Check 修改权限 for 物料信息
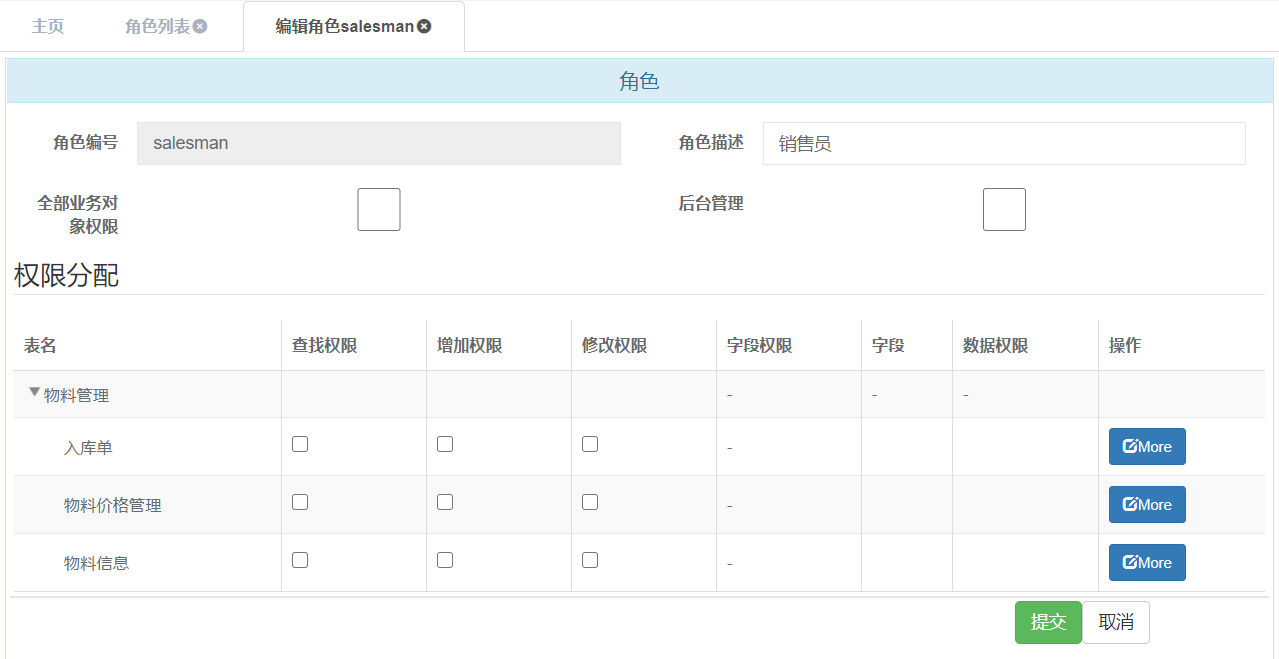 pos(590,560)
